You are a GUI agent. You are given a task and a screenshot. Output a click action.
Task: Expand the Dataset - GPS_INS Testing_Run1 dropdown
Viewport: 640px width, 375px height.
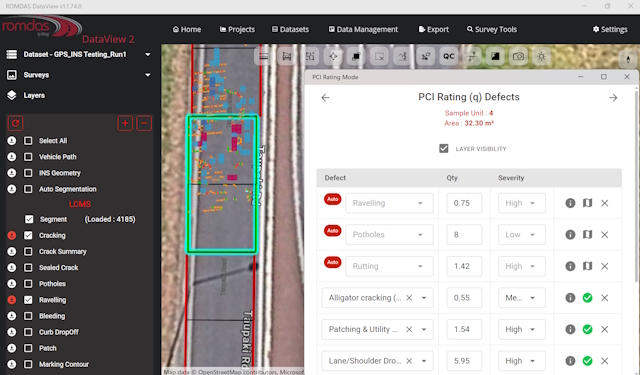[x=148, y=54]
